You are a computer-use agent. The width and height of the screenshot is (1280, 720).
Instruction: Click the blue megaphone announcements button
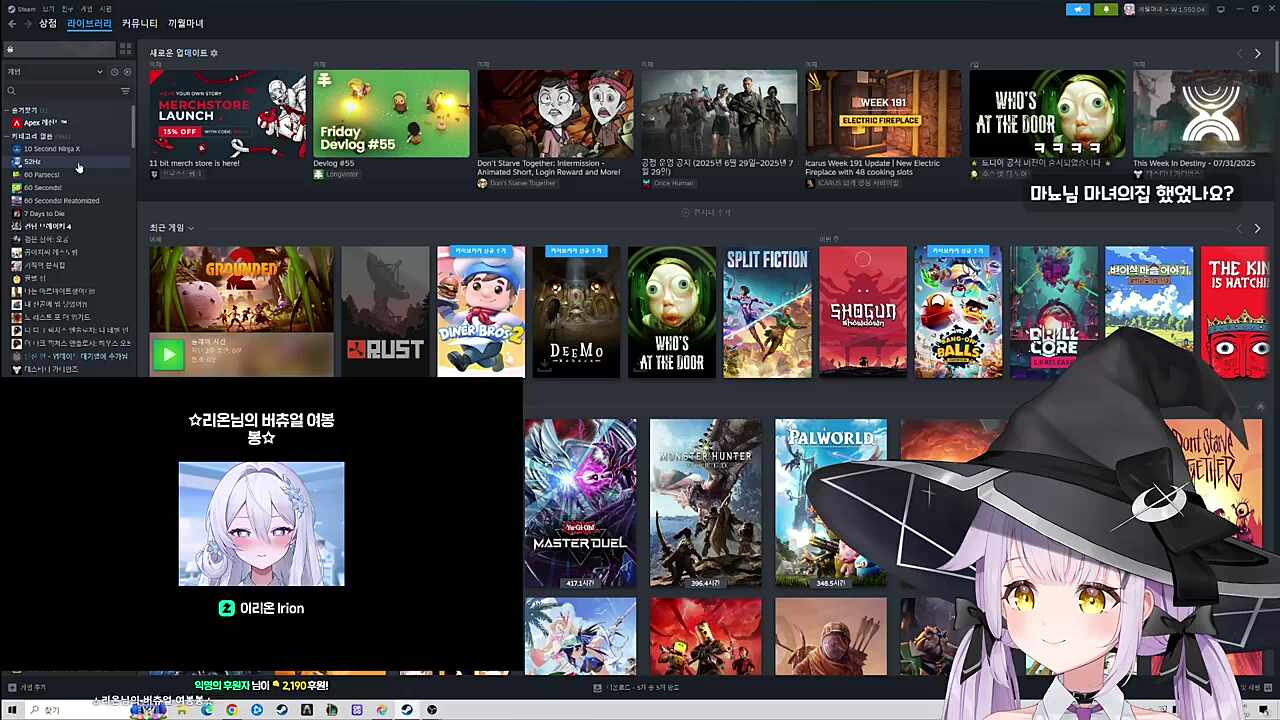[x=1078, y=9]
